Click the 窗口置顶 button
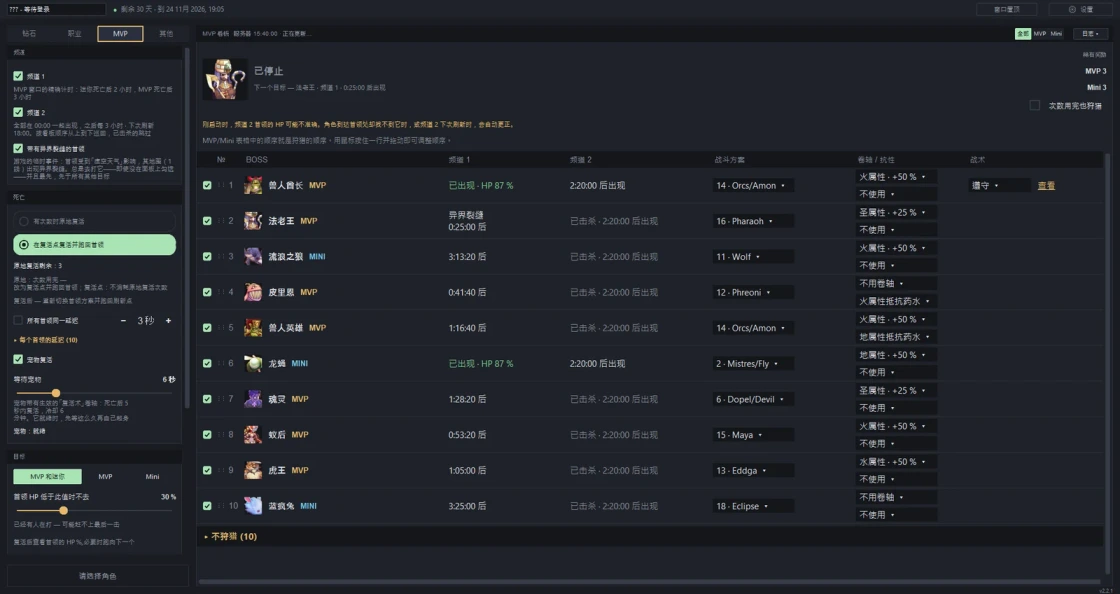This screenshot has width=1120, height=594. (x=1006, y=9)
